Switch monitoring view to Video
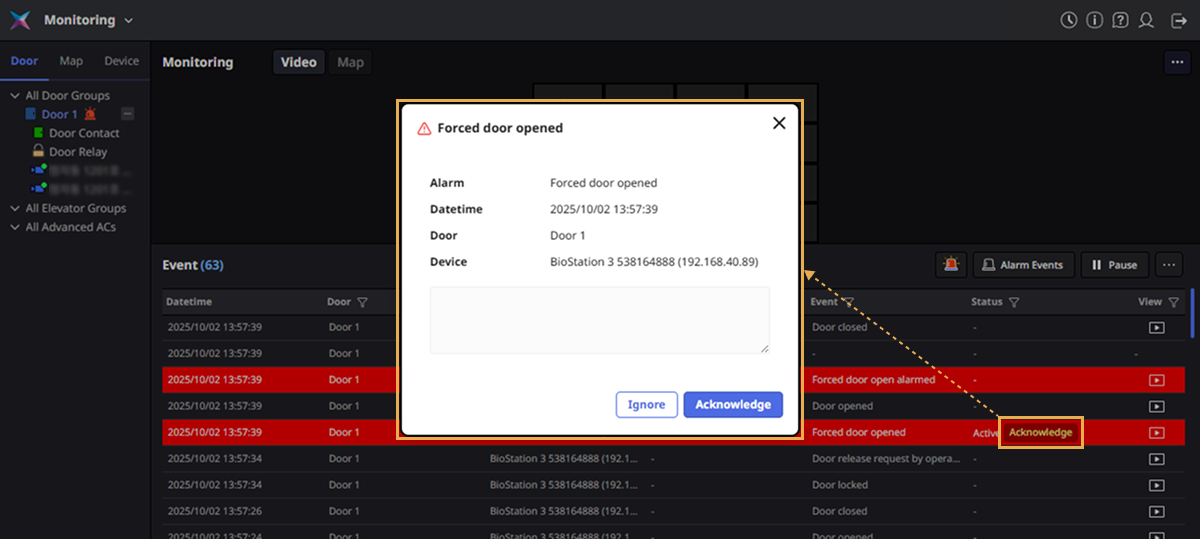Viewport: 1200px width, 539px height. point(298,62)
